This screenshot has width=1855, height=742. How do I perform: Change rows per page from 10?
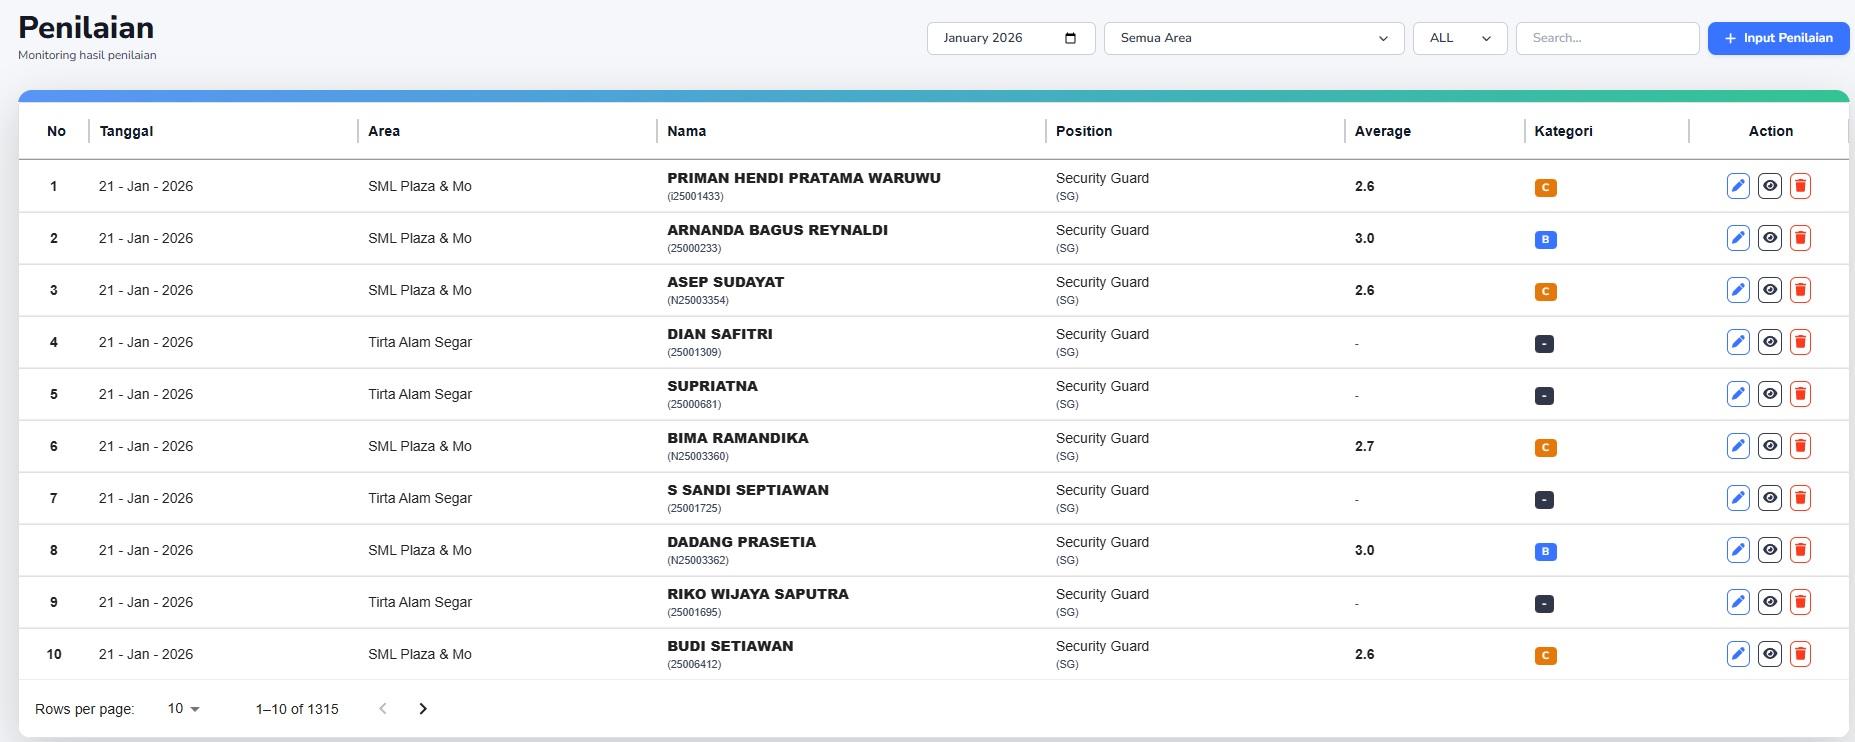point(183,709)
